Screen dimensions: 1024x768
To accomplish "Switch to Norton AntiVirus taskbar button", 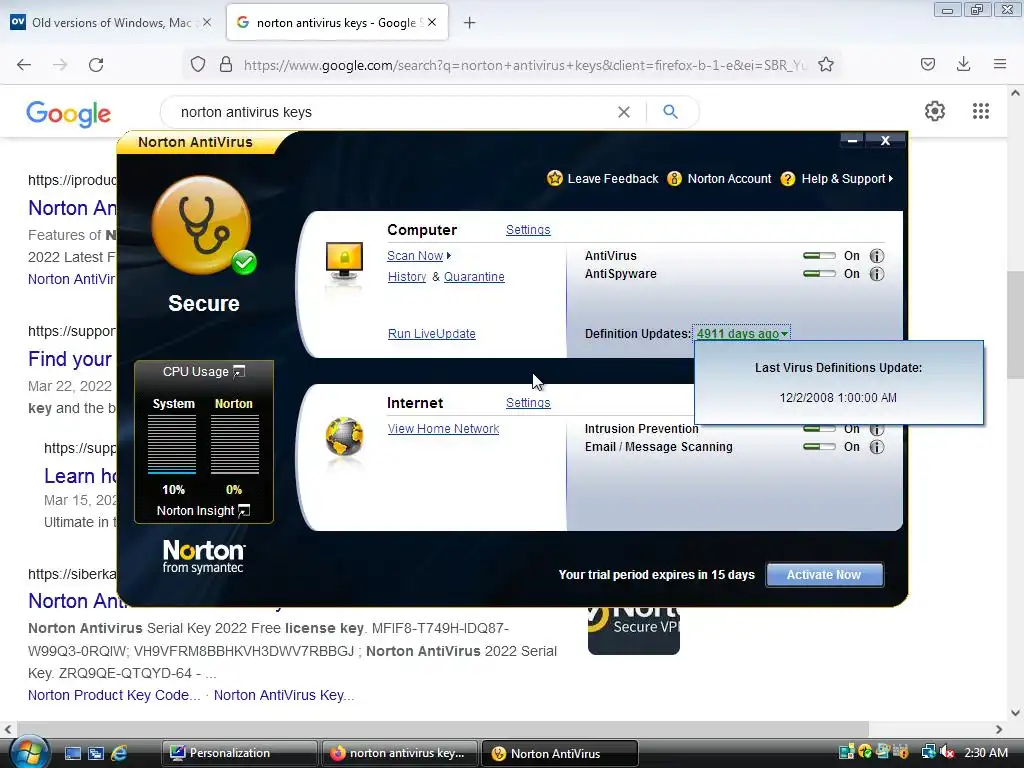I will coord(560,753).
